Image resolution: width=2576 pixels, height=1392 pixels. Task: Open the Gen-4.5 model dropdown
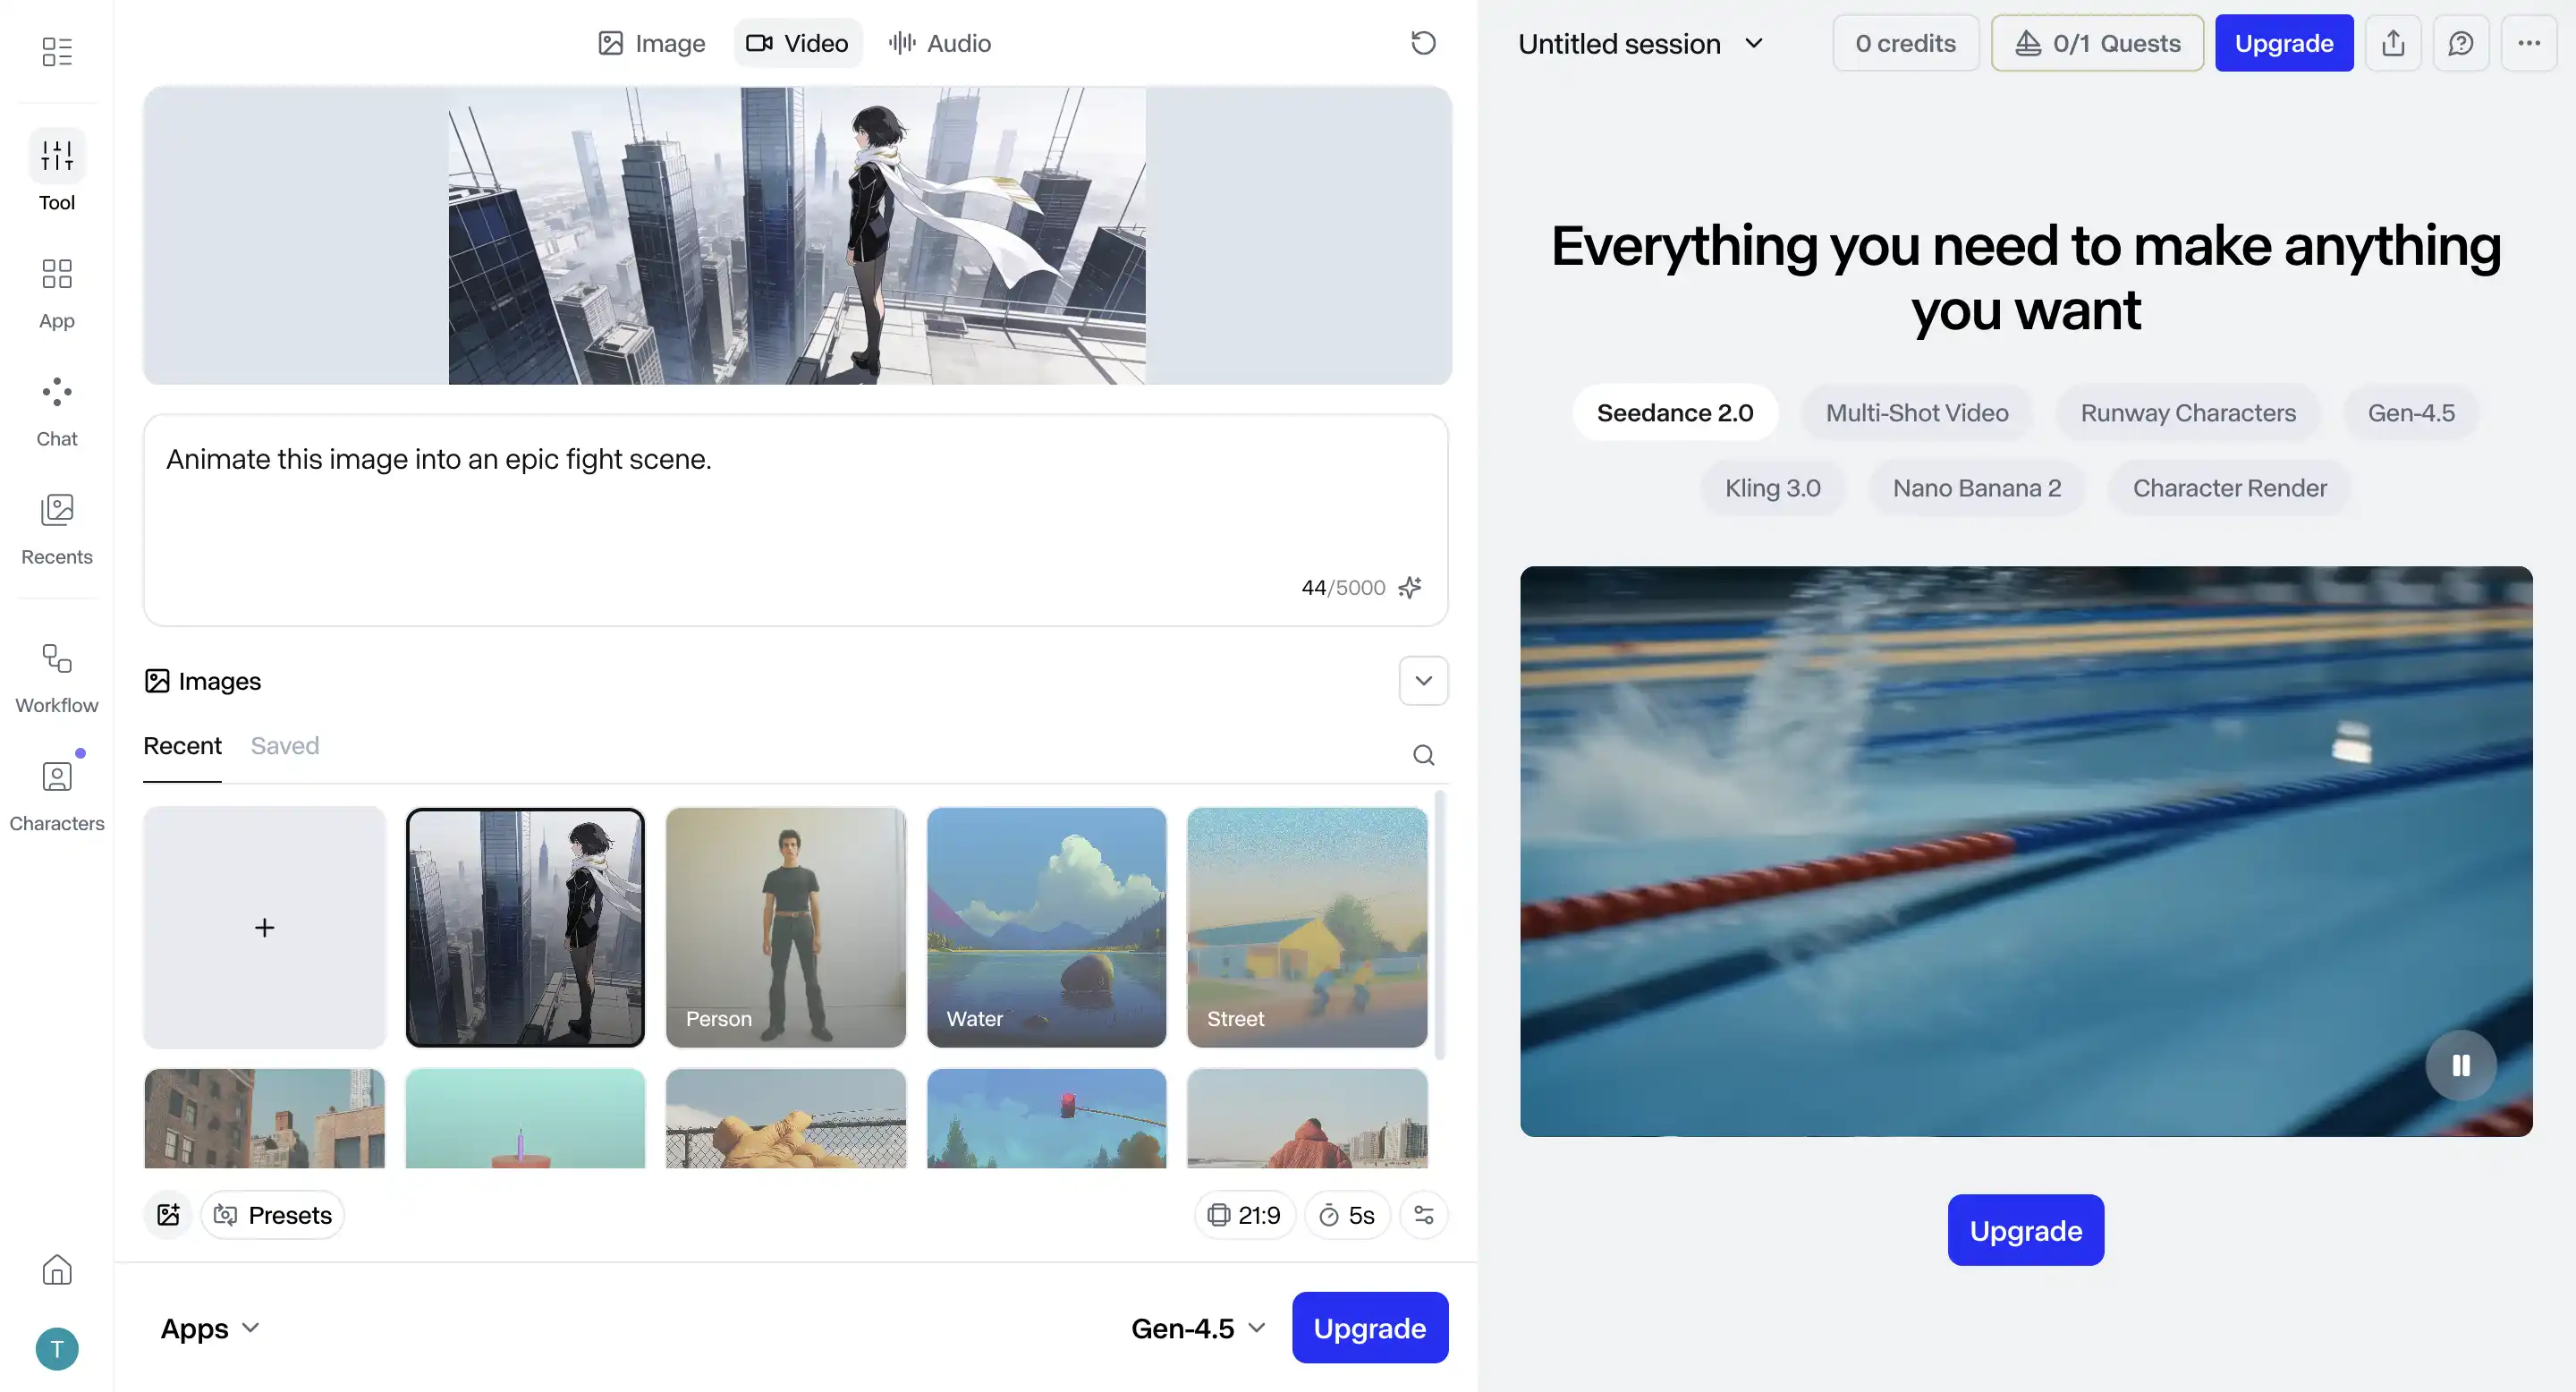coord(1198,1328)
